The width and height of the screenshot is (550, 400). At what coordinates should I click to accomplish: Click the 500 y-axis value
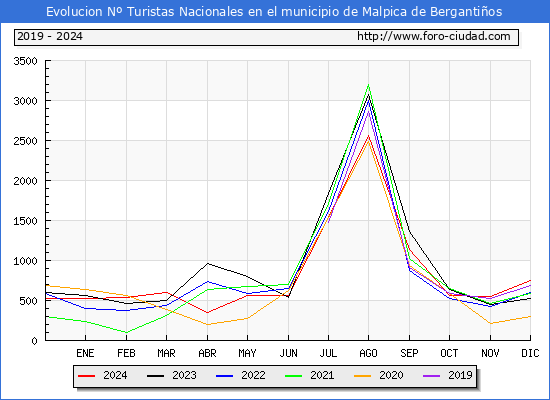click(28, 301)
